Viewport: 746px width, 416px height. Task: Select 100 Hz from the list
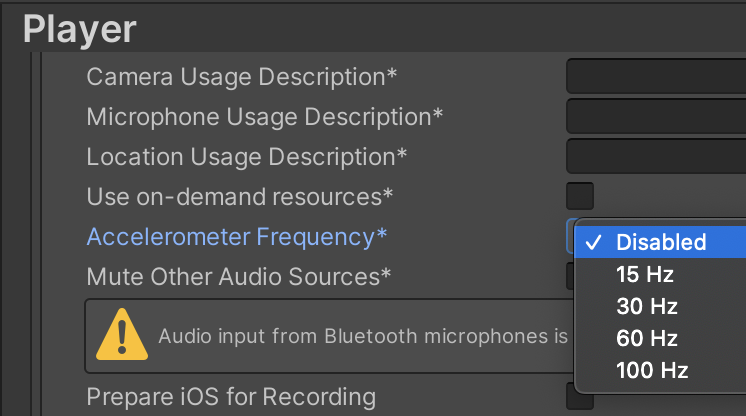point(652,370)
